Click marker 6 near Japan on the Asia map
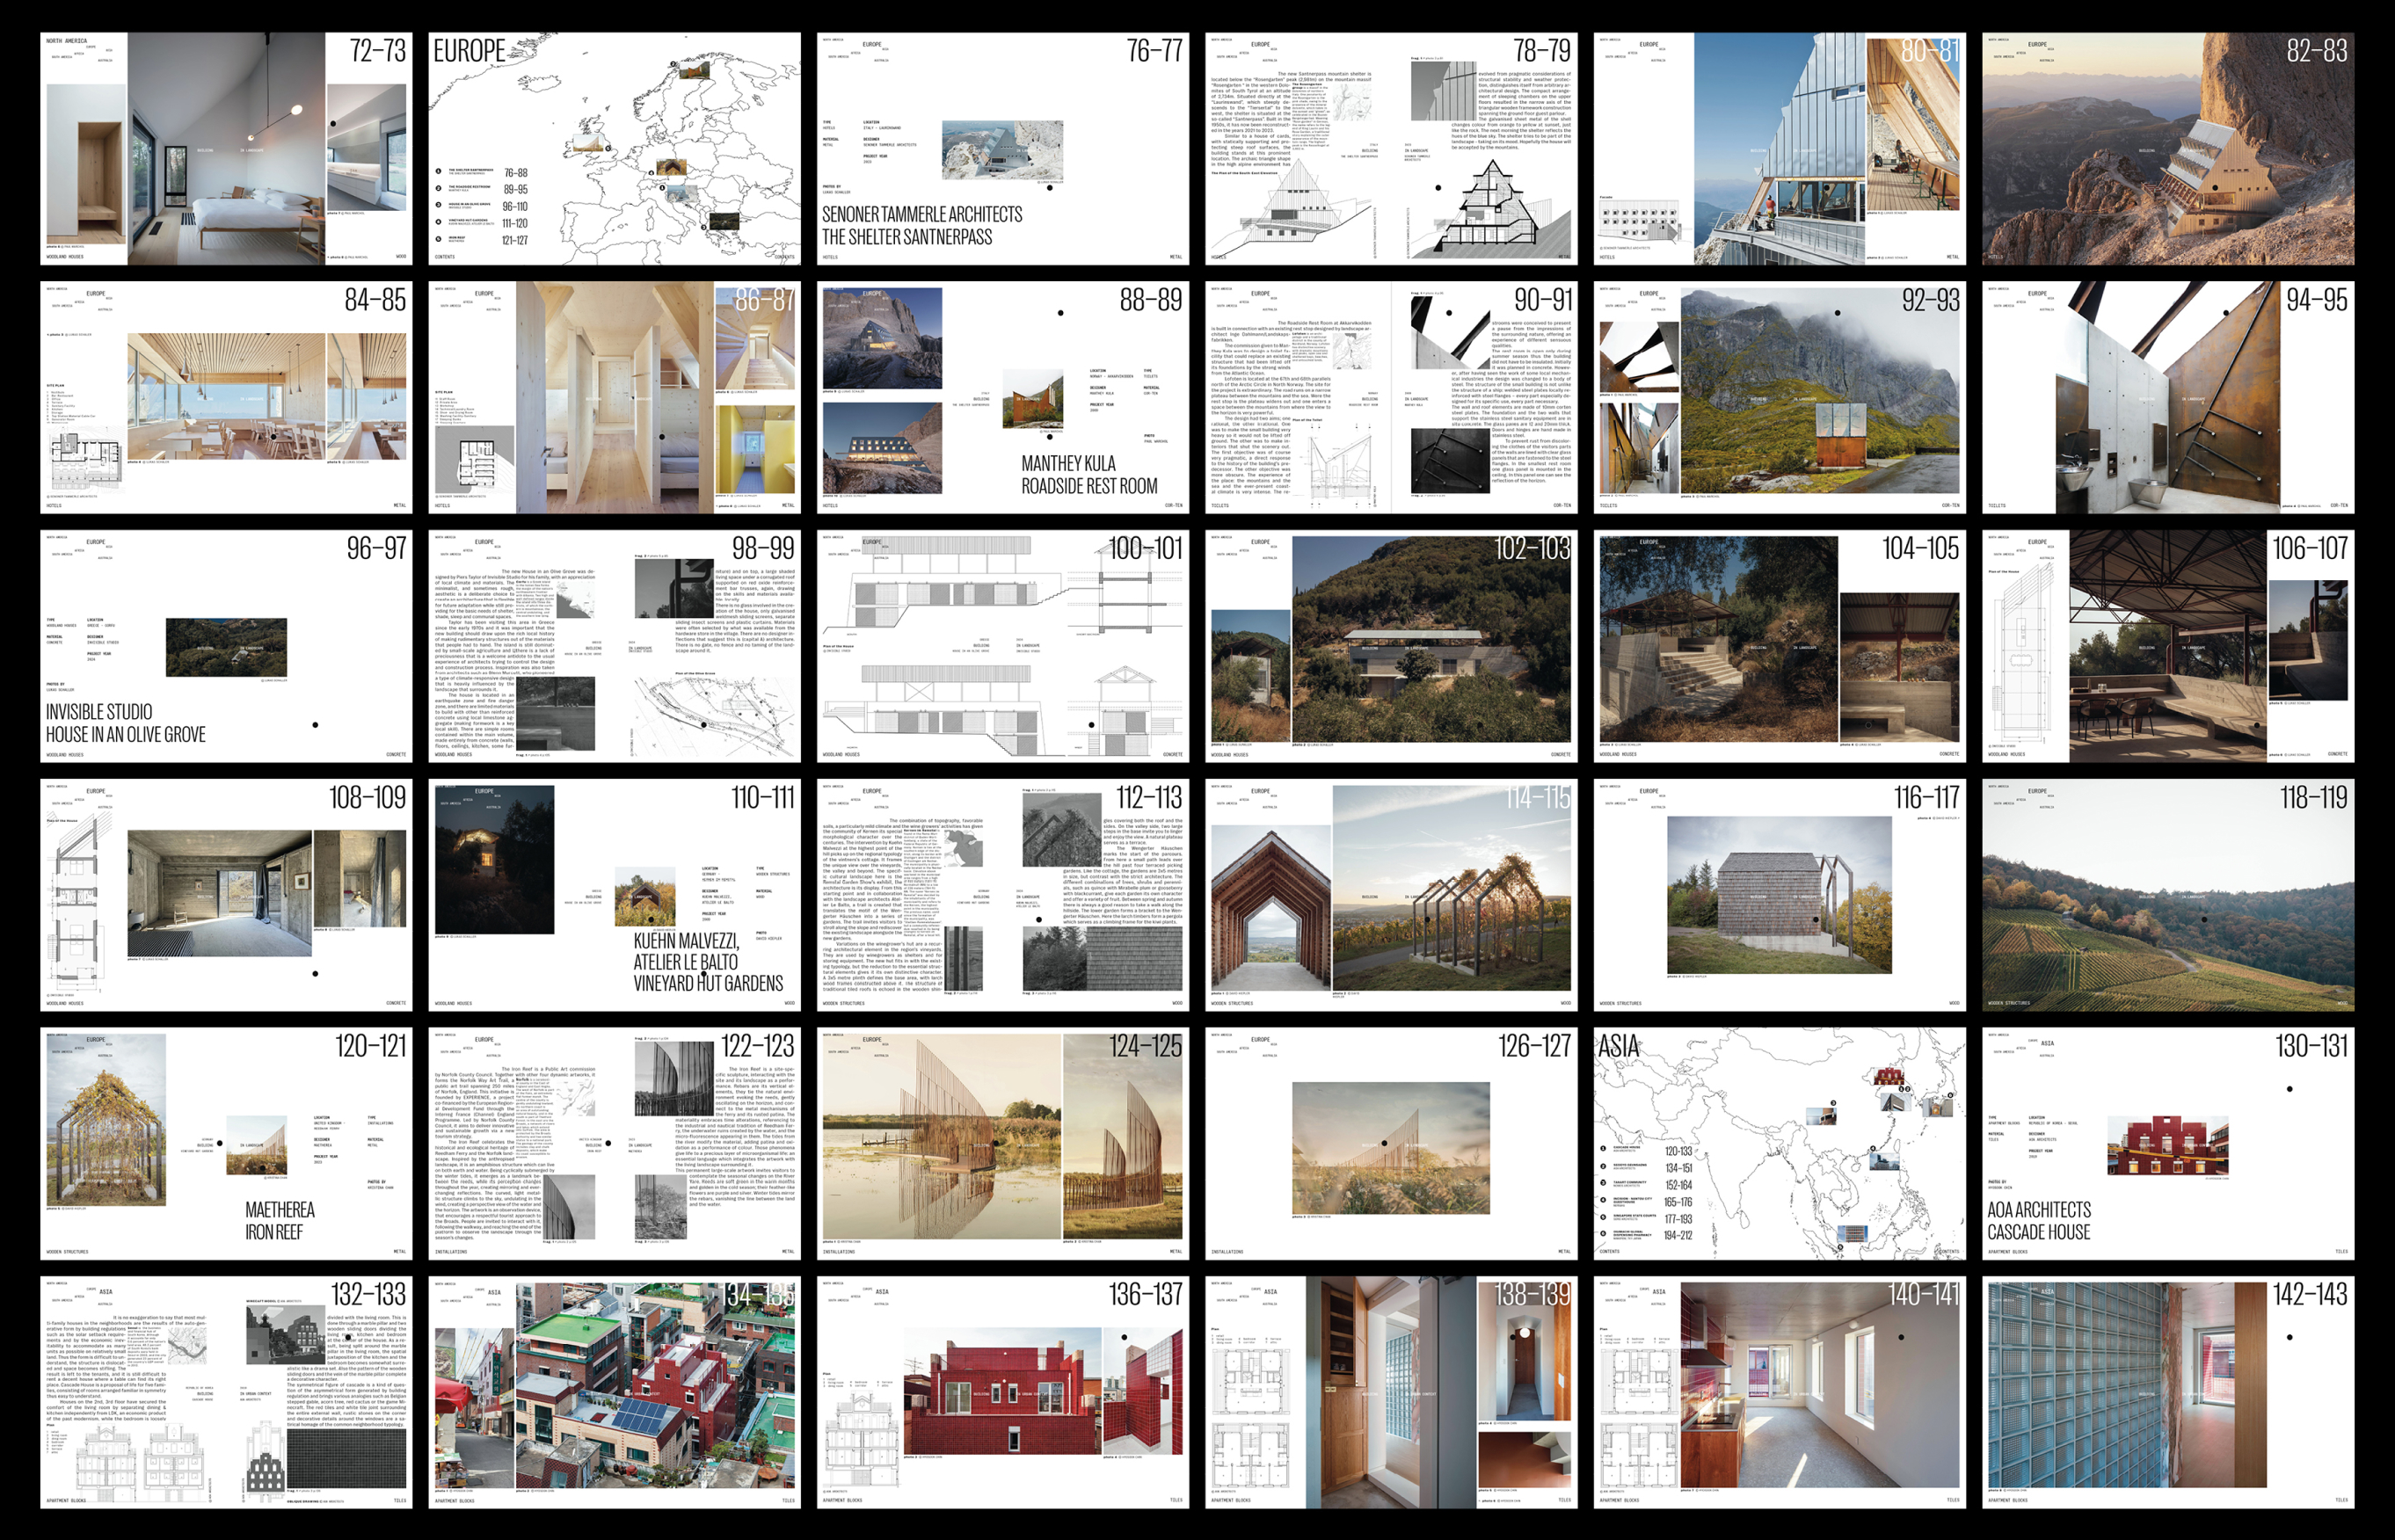Image resolution: width=2395 pixels, height=1540 pixels. click(x=1951, y=1096)
